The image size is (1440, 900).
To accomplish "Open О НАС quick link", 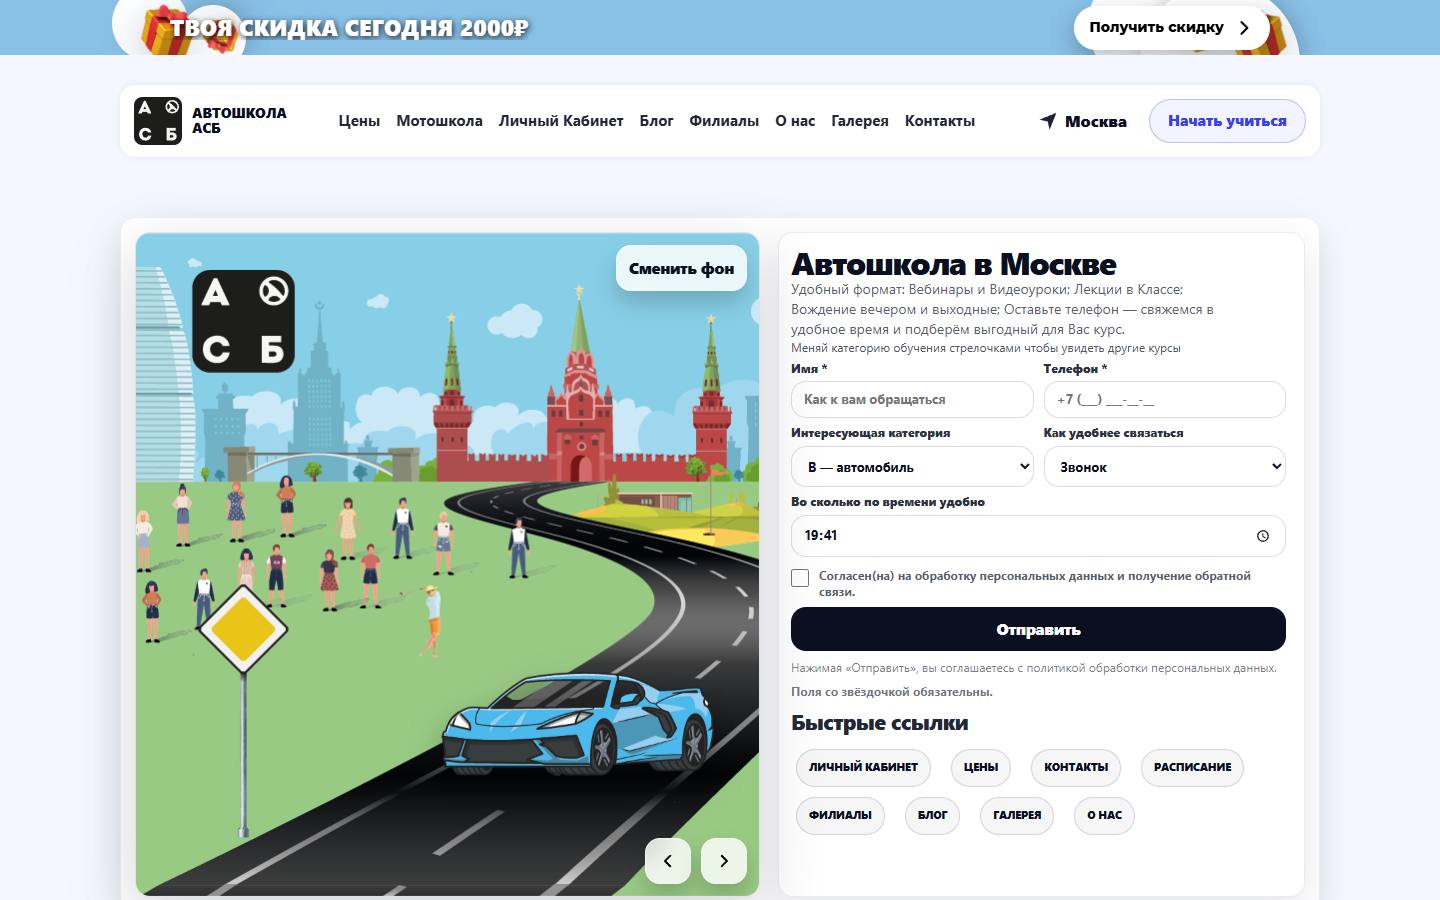I will [x=1104, y=815].
